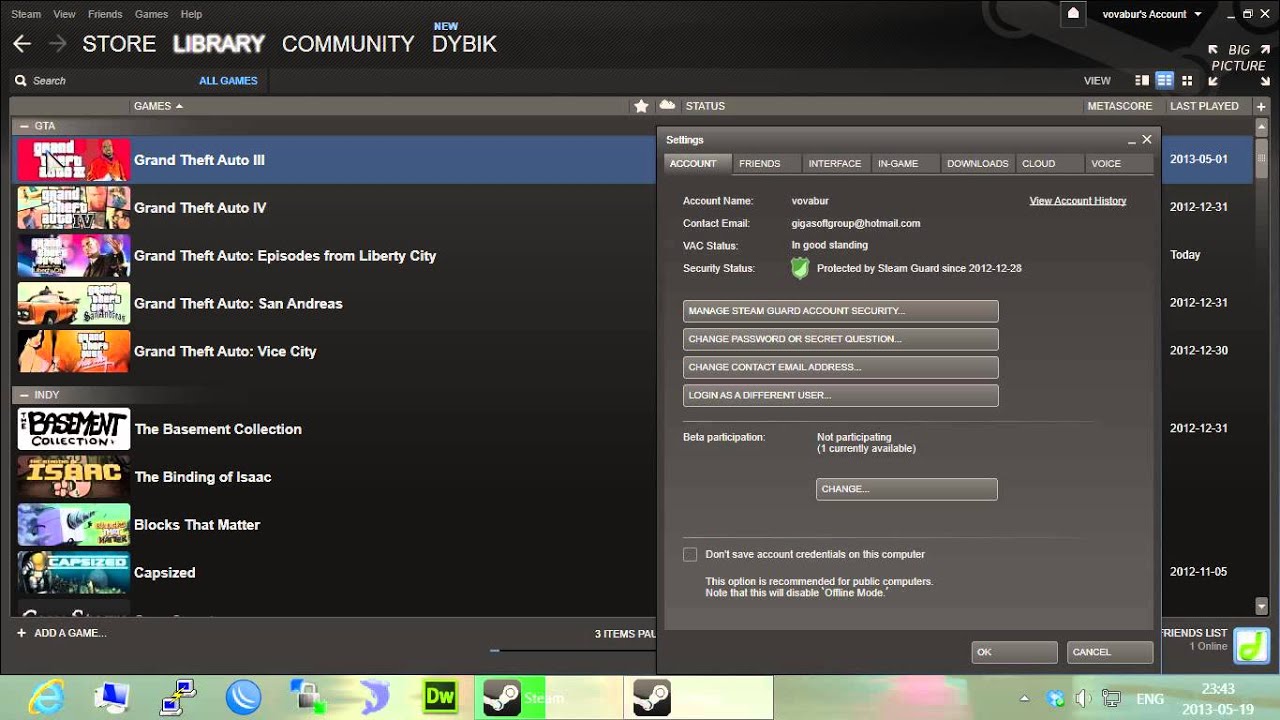Open vovabur's Account dropdown
The image size is (1280, 720).
(1151, 14)
